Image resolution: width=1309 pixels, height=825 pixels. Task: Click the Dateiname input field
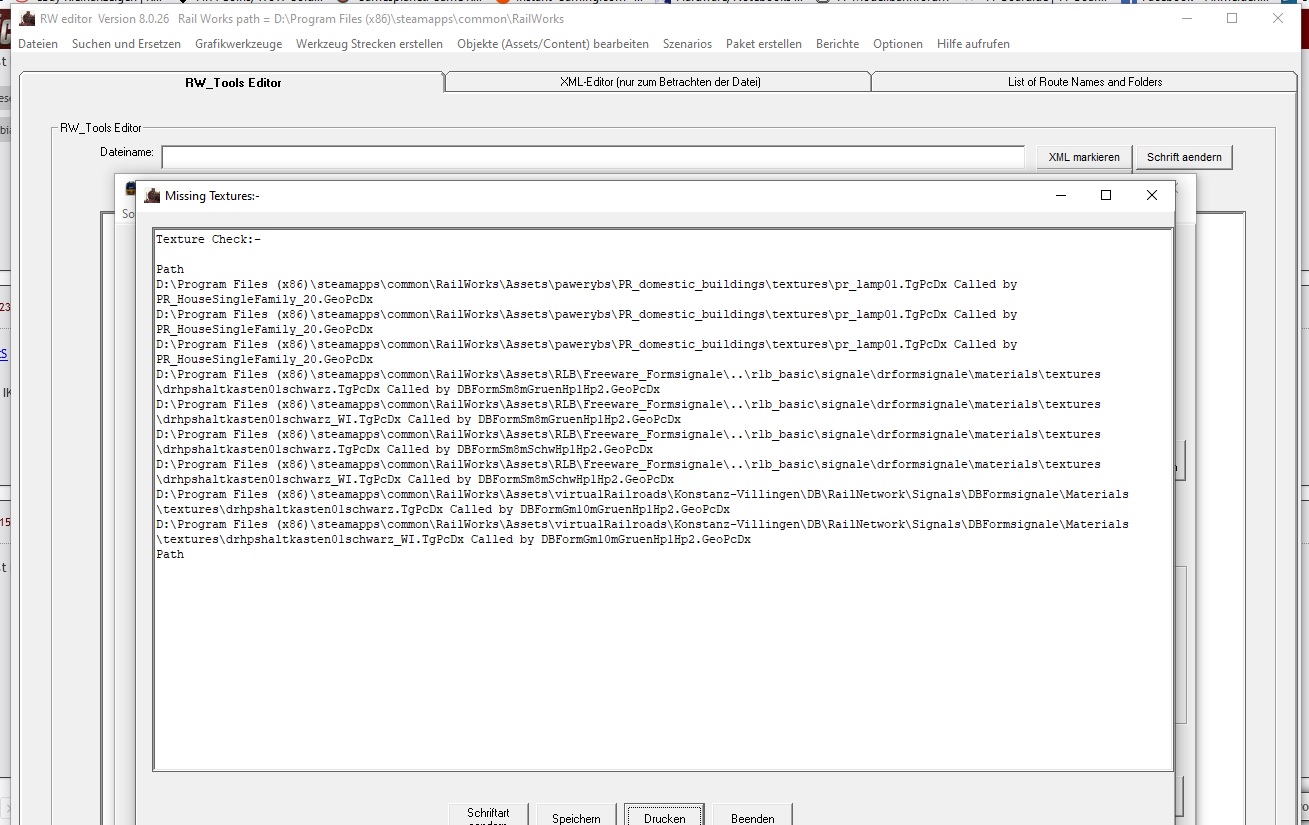point(593,157)
